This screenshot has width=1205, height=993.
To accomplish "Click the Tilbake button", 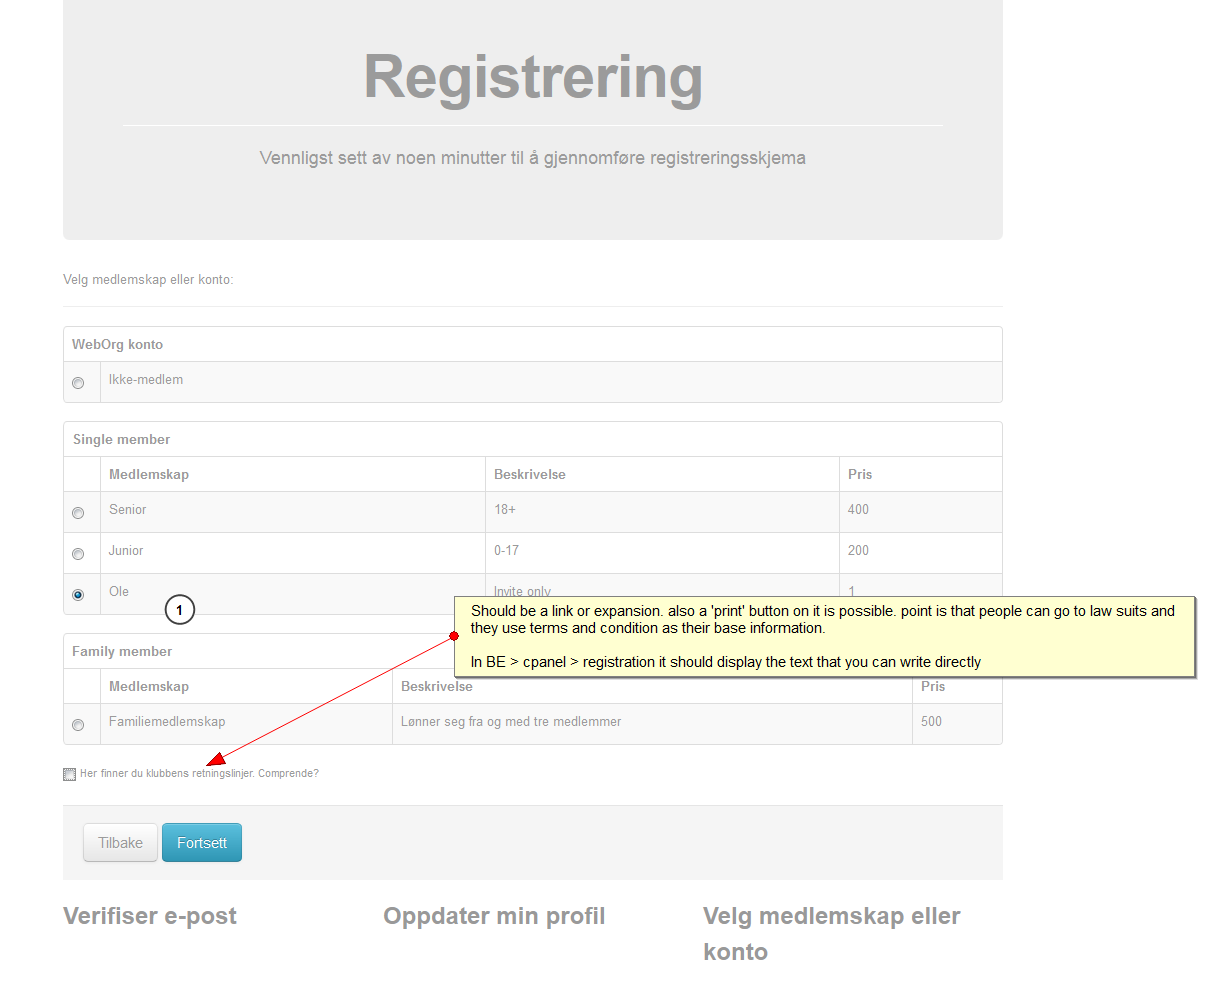I will click(x=120, y=843).
